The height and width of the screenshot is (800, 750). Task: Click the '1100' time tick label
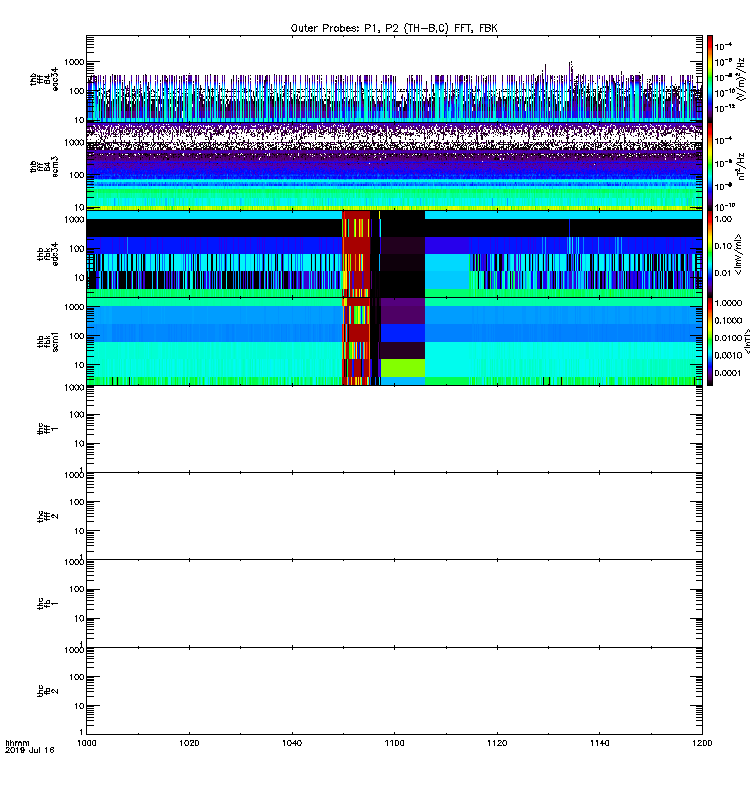(394, 743)
